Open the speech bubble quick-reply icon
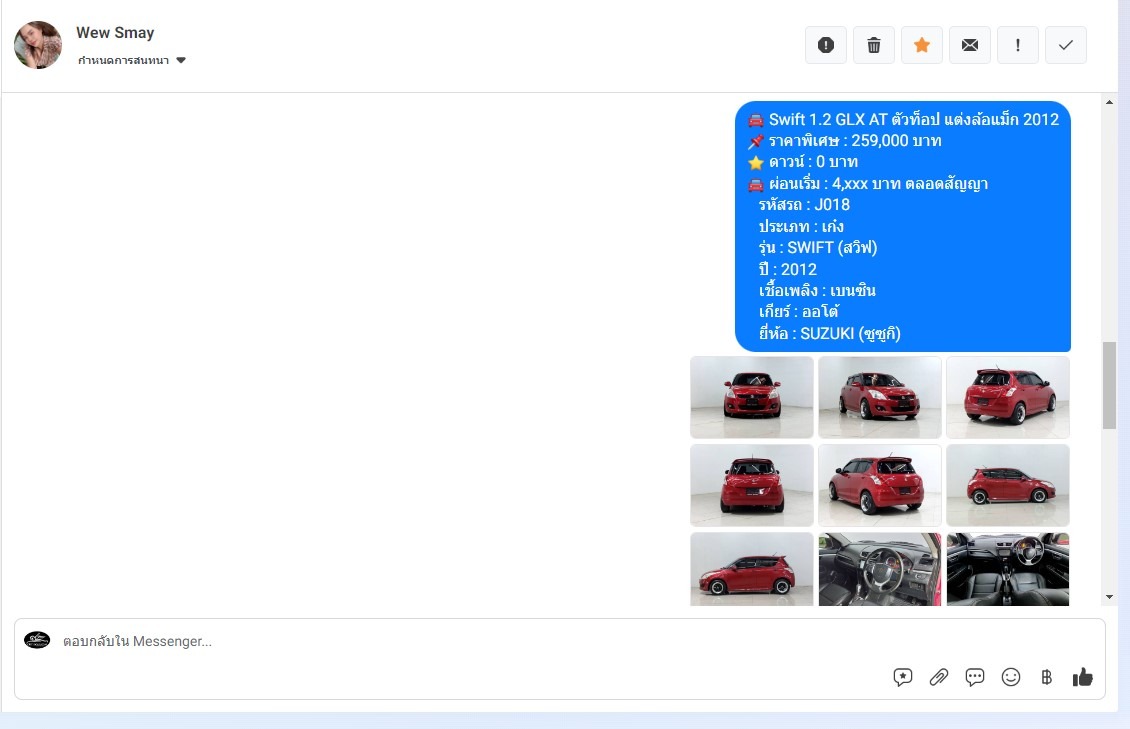1130x729 pixels. click(x=974, y=677)
